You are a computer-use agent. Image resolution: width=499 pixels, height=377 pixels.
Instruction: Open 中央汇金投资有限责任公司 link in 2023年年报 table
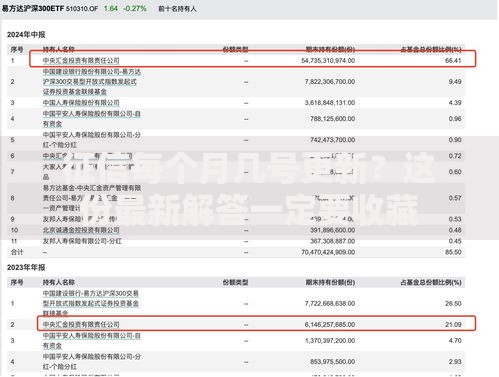[81, 324]
